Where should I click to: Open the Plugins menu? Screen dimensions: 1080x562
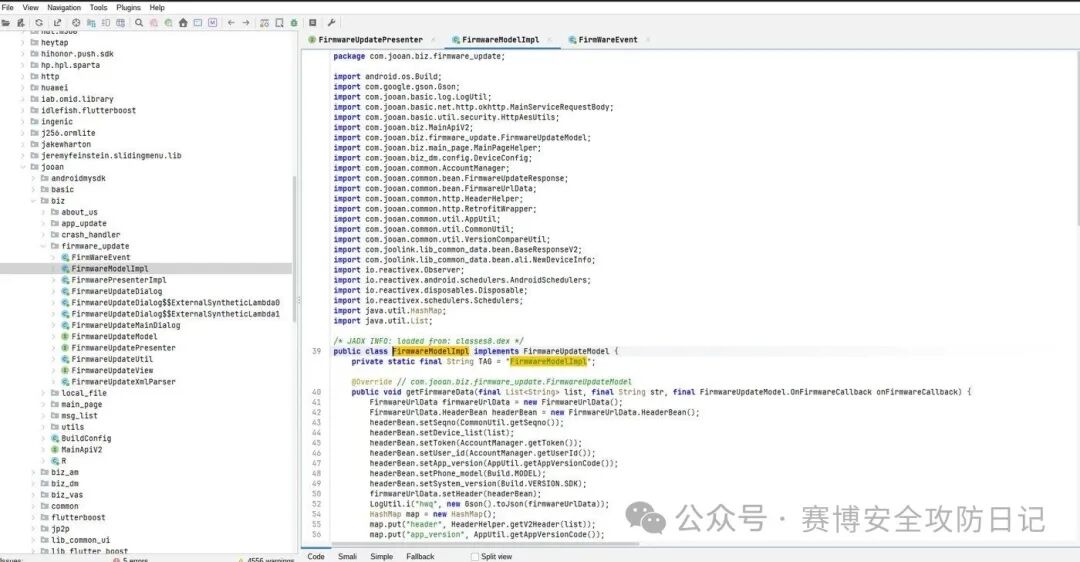(x=129, y=8)
